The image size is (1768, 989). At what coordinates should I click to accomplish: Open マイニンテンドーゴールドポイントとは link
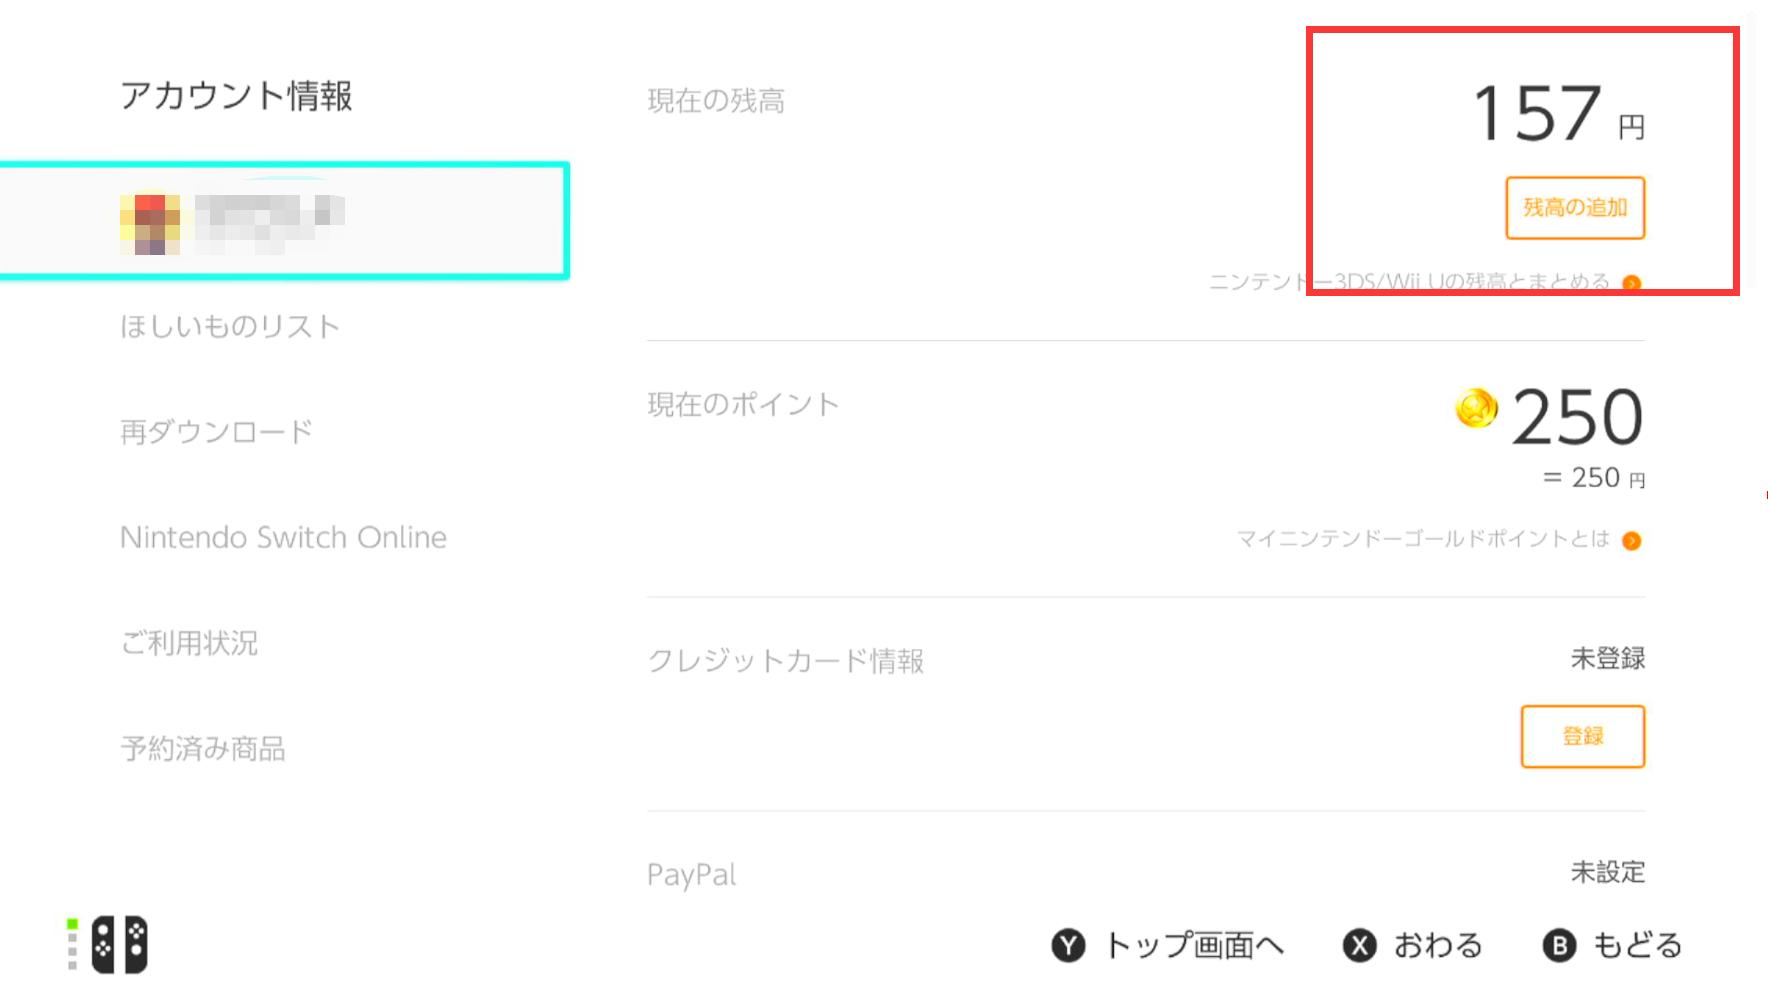coord(1425,540)
